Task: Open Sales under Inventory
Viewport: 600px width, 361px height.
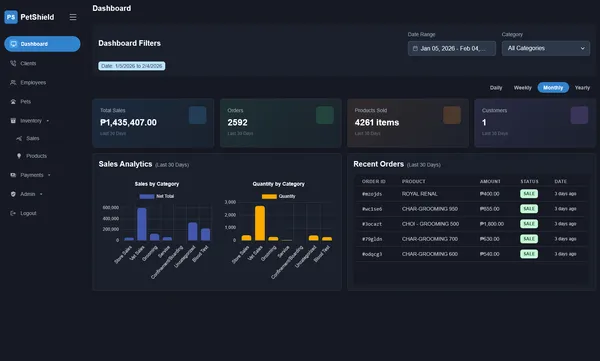Action: [33, 138]
